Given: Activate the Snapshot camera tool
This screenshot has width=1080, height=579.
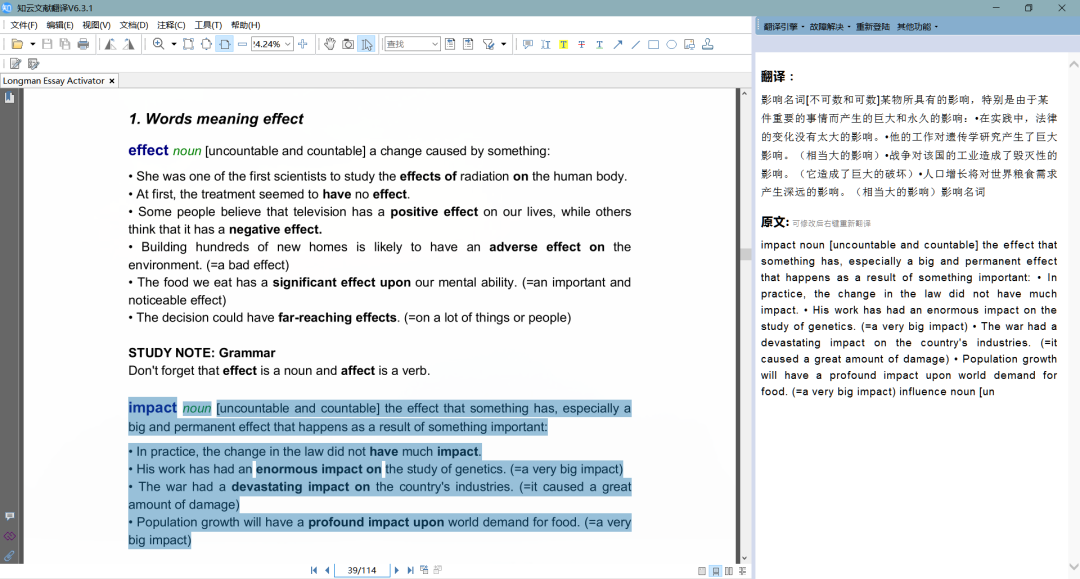Looking at the screenshot, I should (x=348, y=44).
